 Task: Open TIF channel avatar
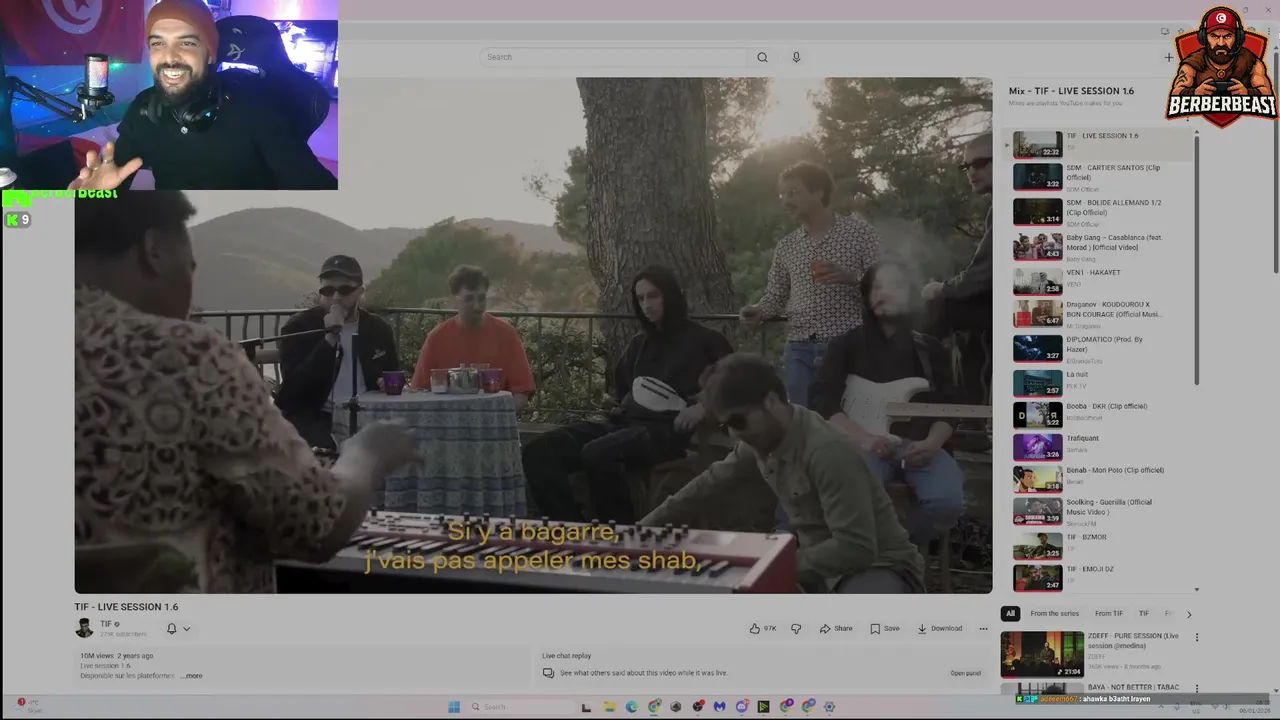84,628
